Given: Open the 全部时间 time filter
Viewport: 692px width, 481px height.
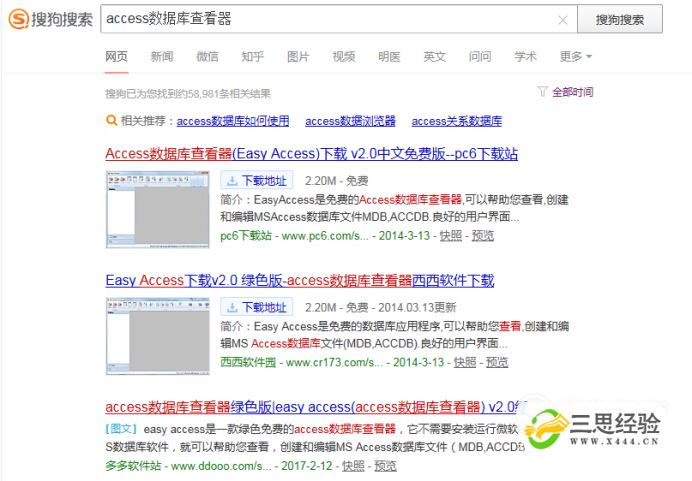Looking at the screenshot, I should tap(573, 92).
